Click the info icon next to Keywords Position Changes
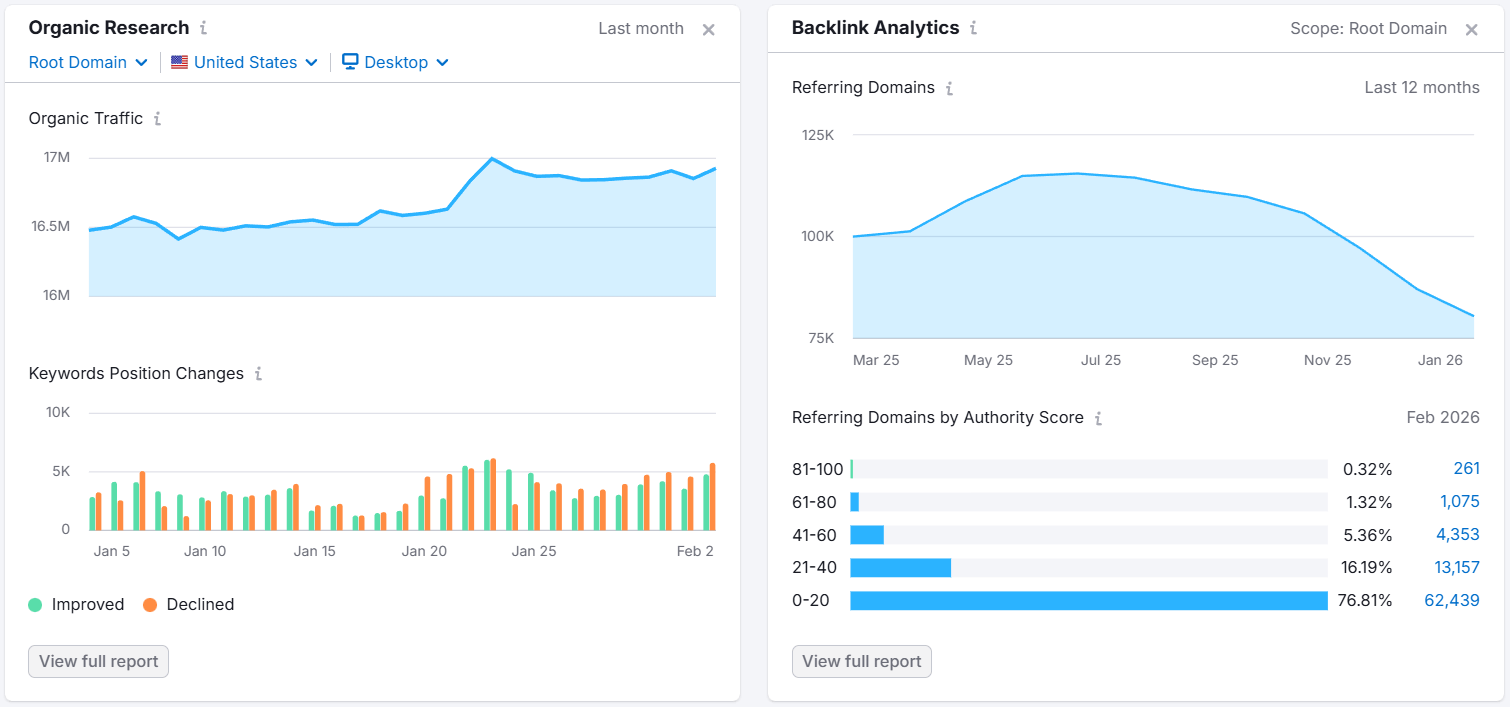Screen dimensions: 1510x707 258,373
